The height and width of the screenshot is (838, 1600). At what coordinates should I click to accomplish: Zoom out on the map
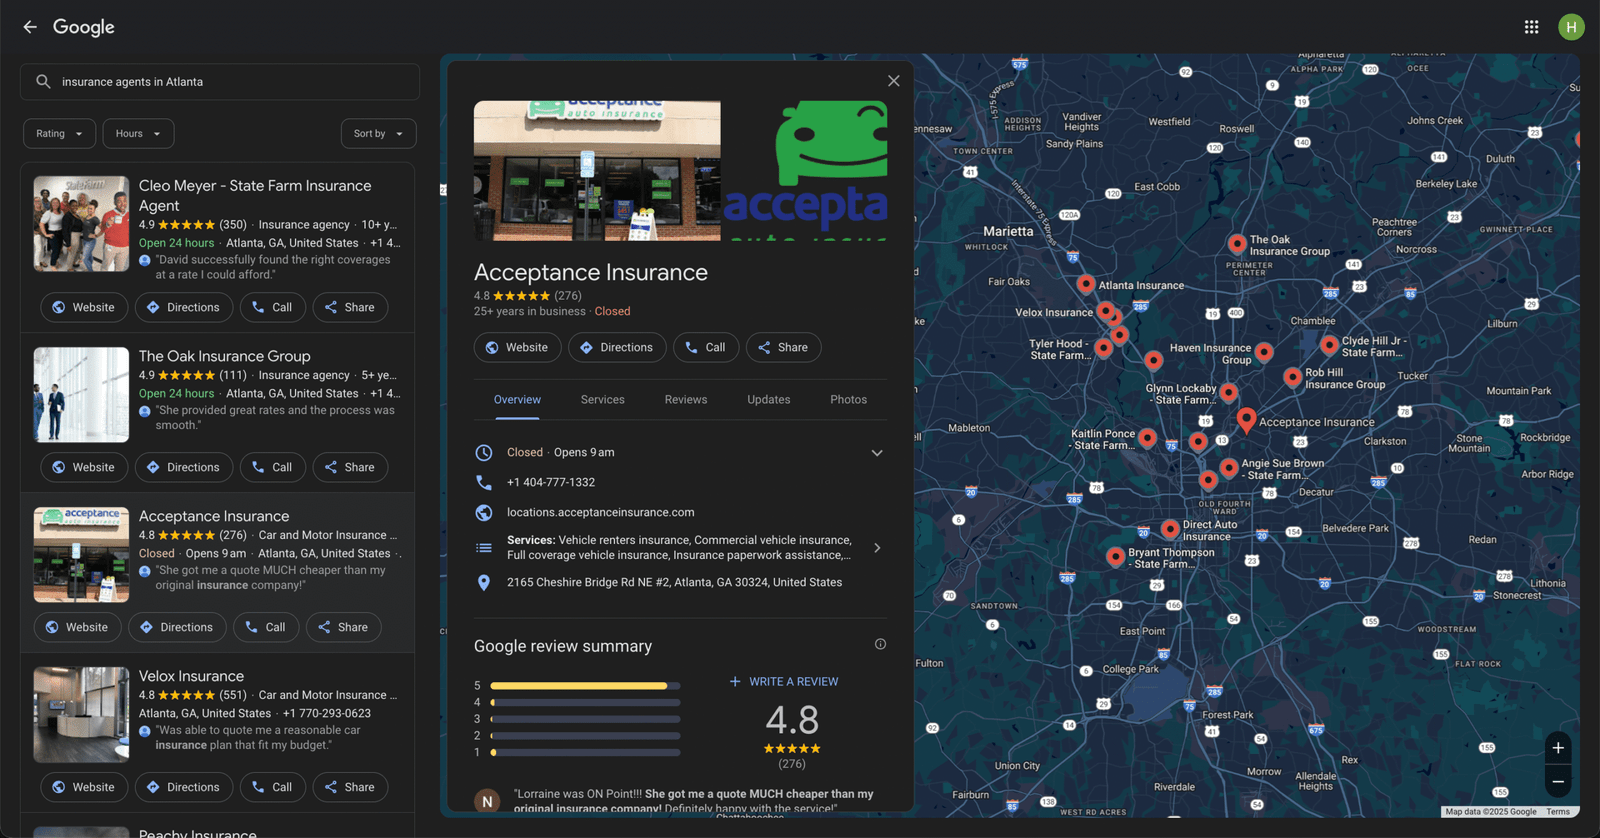(x=1558, y=782)
